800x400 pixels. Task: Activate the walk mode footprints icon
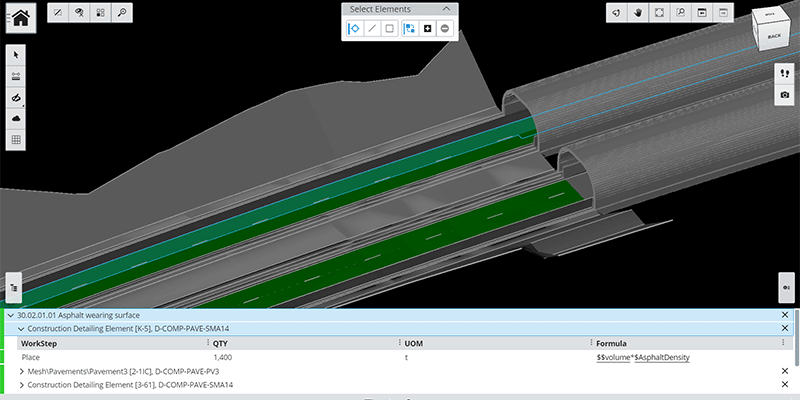[785, 73]
